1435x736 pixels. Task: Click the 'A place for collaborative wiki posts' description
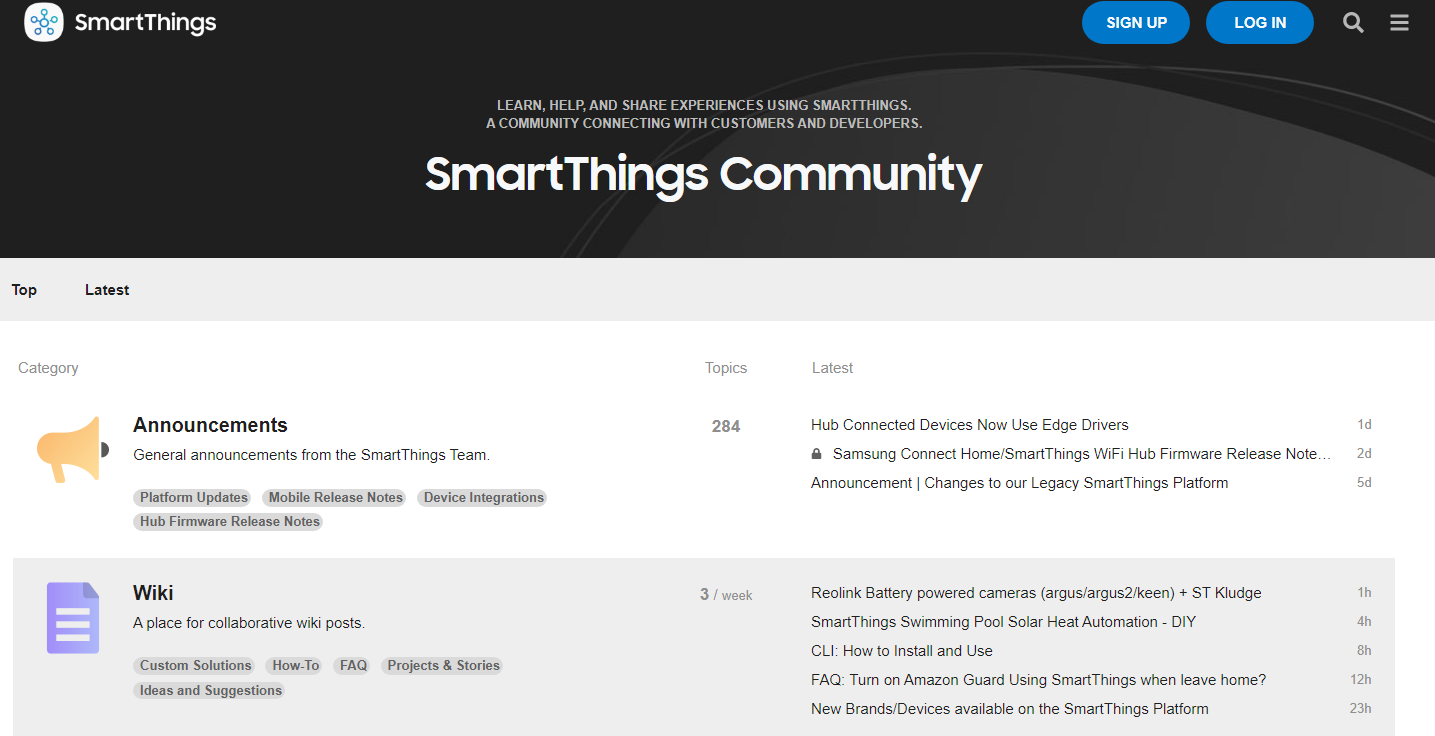[249, 623]
